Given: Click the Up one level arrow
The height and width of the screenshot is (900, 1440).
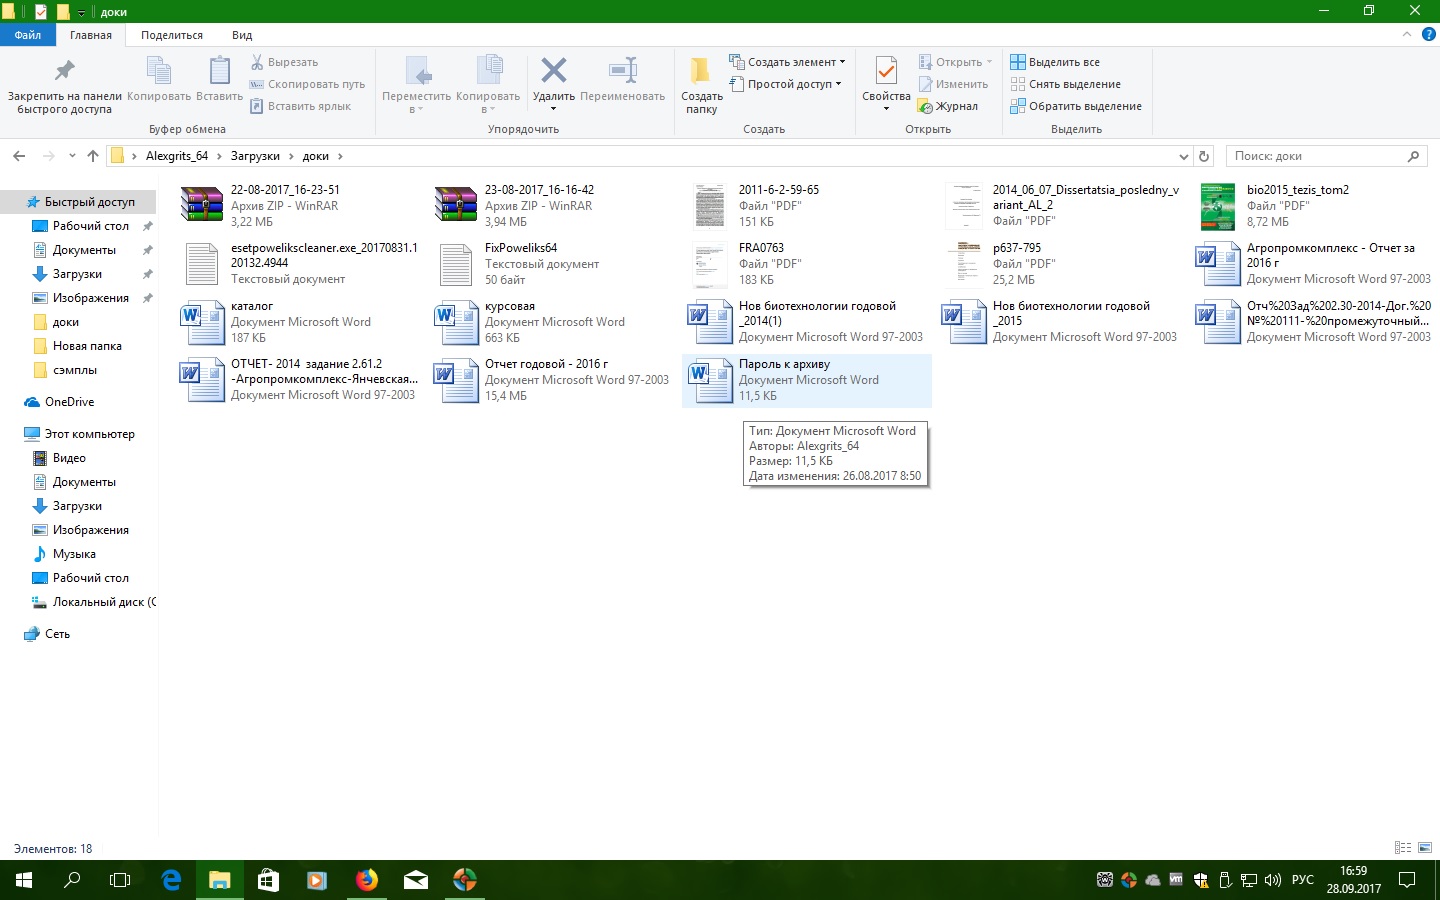Looking at the screenshot, I should tap(93, 156).
